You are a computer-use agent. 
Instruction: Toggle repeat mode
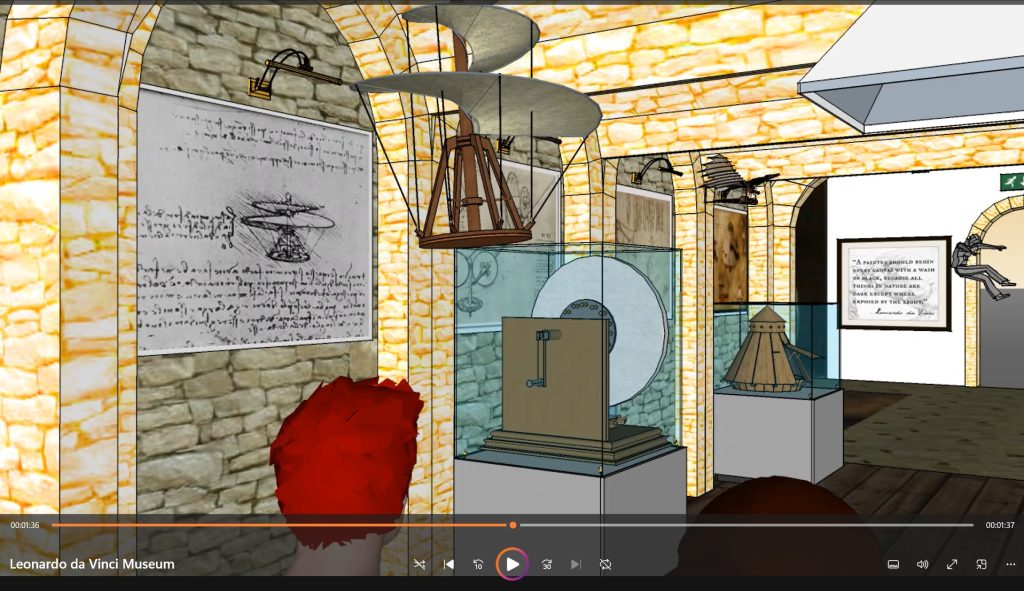(x=605, y=564)
